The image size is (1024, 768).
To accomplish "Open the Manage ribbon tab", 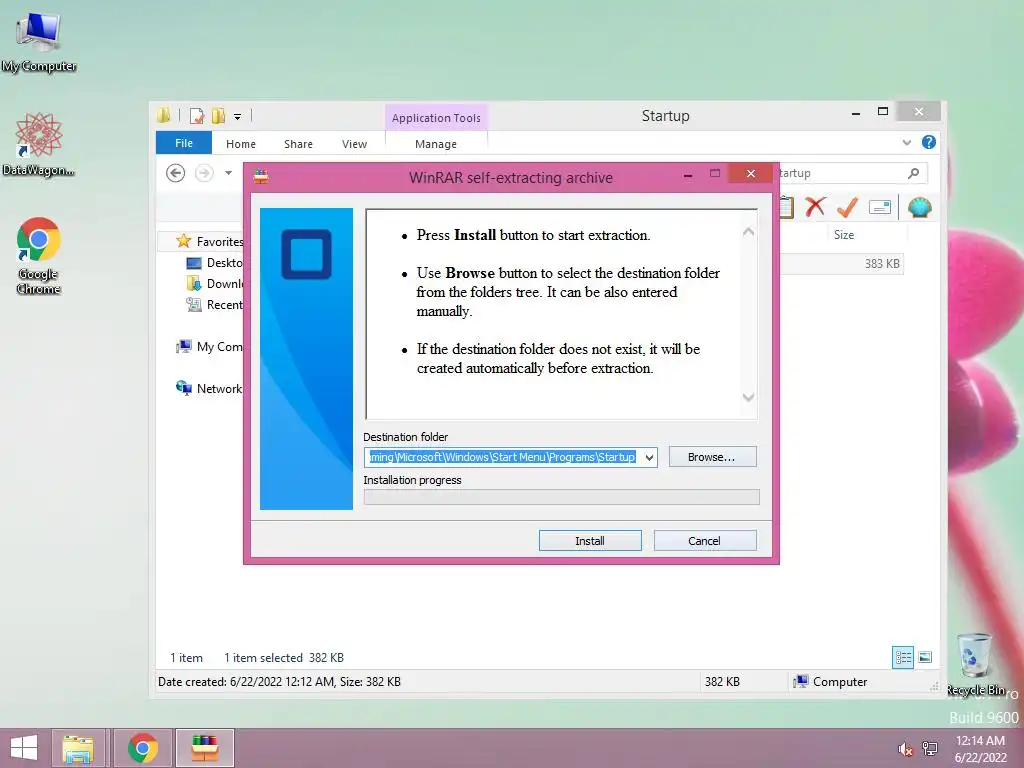I will click(x=436, y=144).
